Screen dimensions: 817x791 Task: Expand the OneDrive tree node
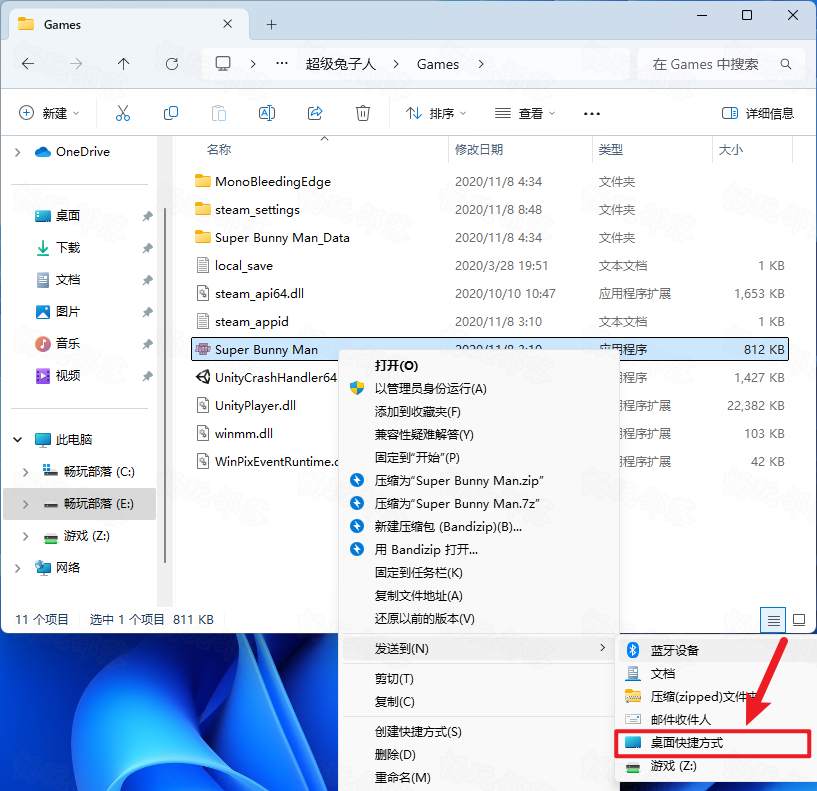click(17, 152)
